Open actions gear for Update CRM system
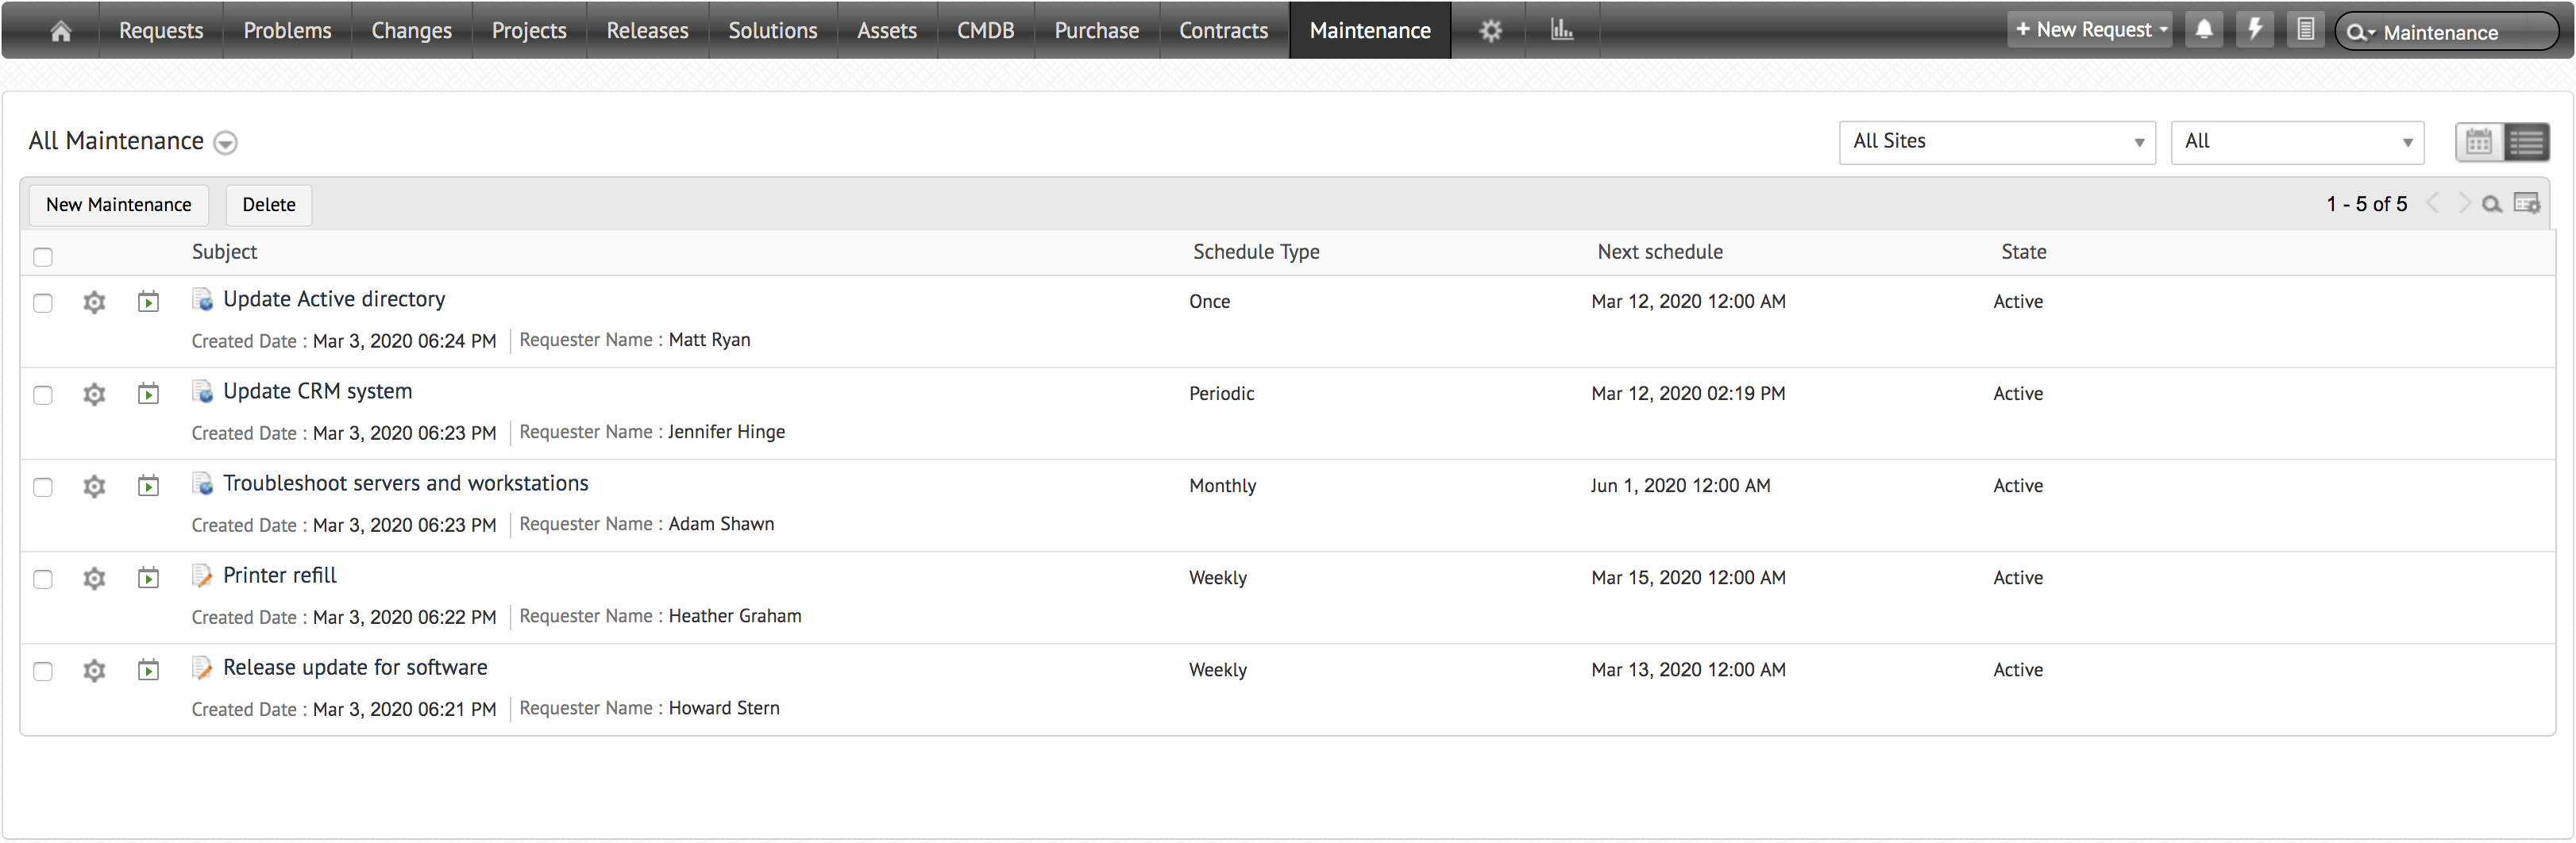 click(94, 394)
